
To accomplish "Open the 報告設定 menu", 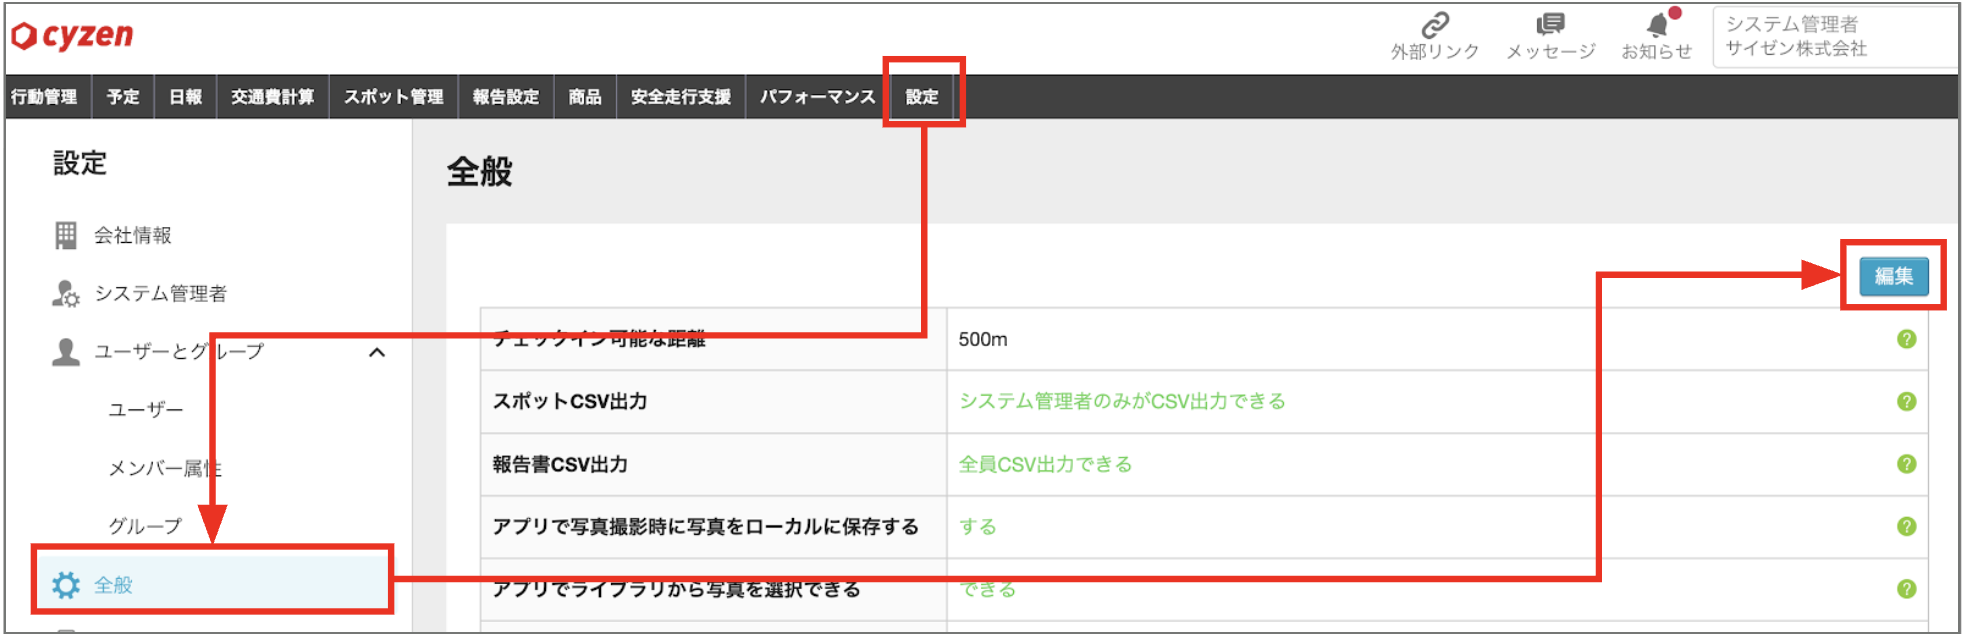I will (506, 97).
